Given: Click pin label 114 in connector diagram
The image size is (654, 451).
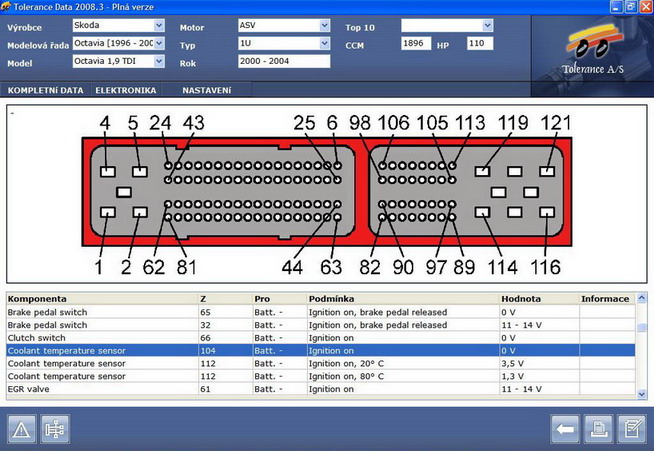Looking at the screenshot, I should (503, 267).
